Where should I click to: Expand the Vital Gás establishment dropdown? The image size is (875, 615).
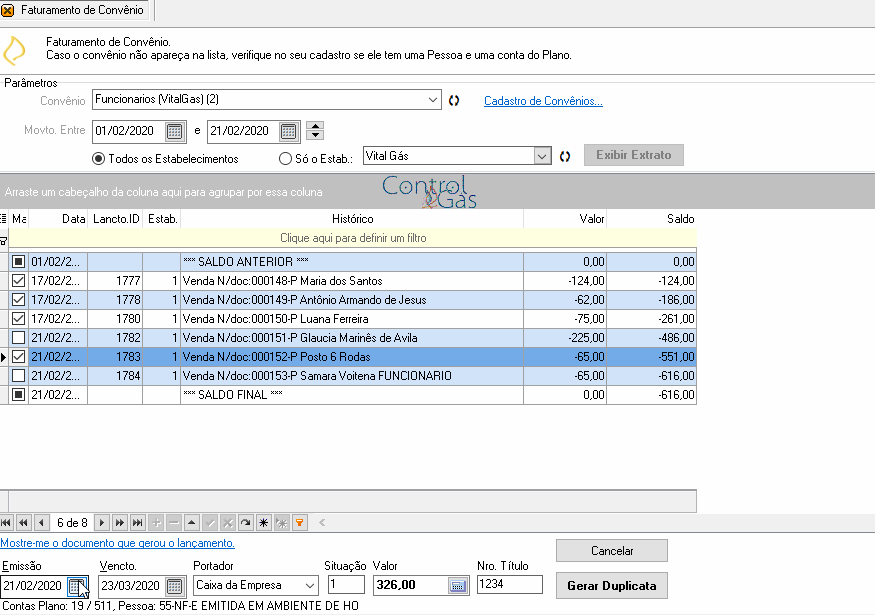[541, 156]
